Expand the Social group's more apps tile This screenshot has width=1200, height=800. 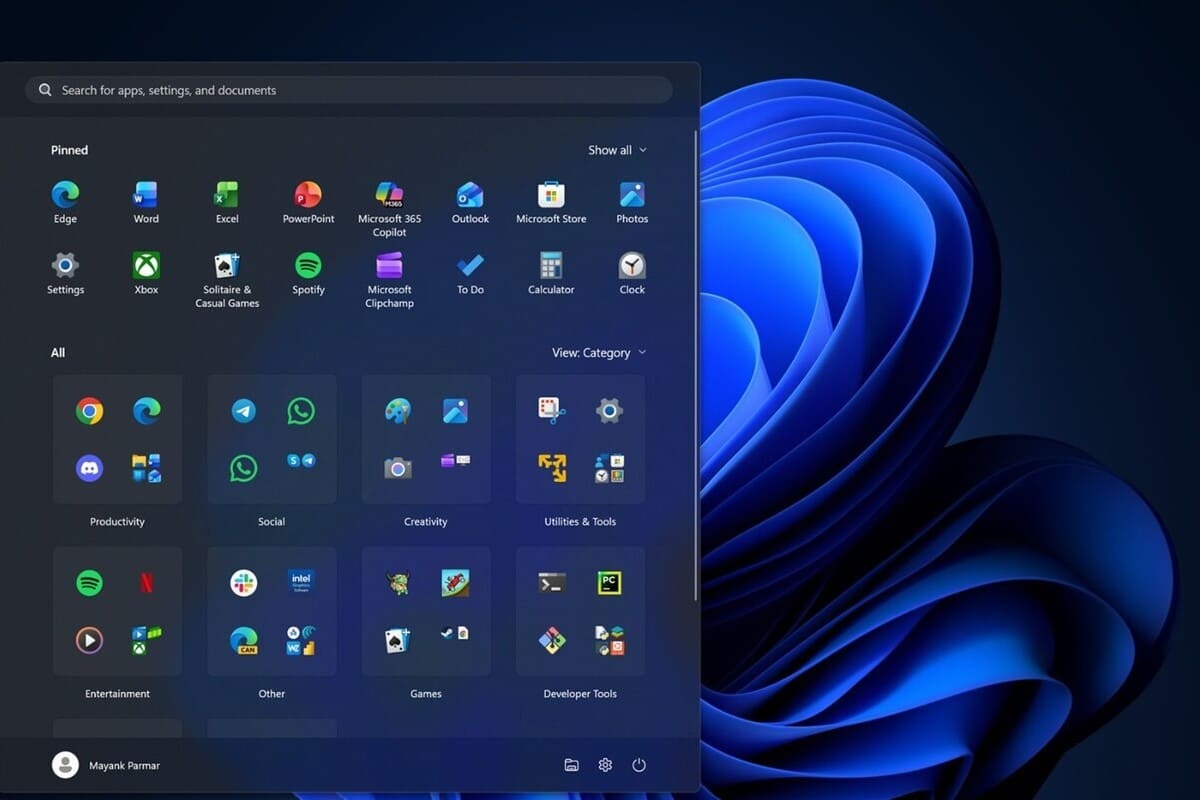(x=301, y=460)
